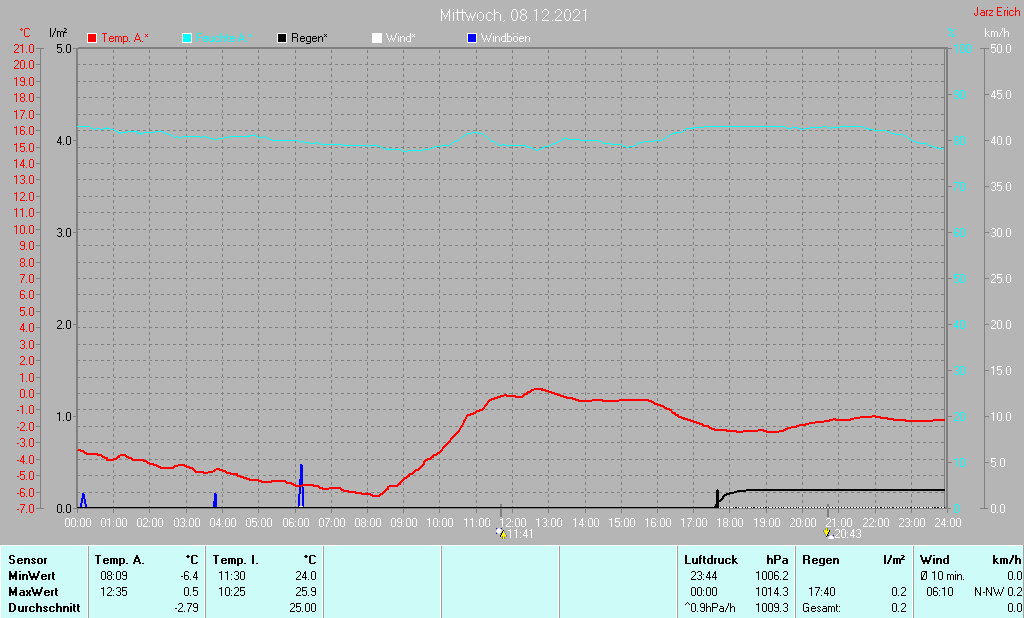This screenshot has width=1024, height=618.
Task: Click the black rain step near 17:40
Action: [x=717, y=498]
